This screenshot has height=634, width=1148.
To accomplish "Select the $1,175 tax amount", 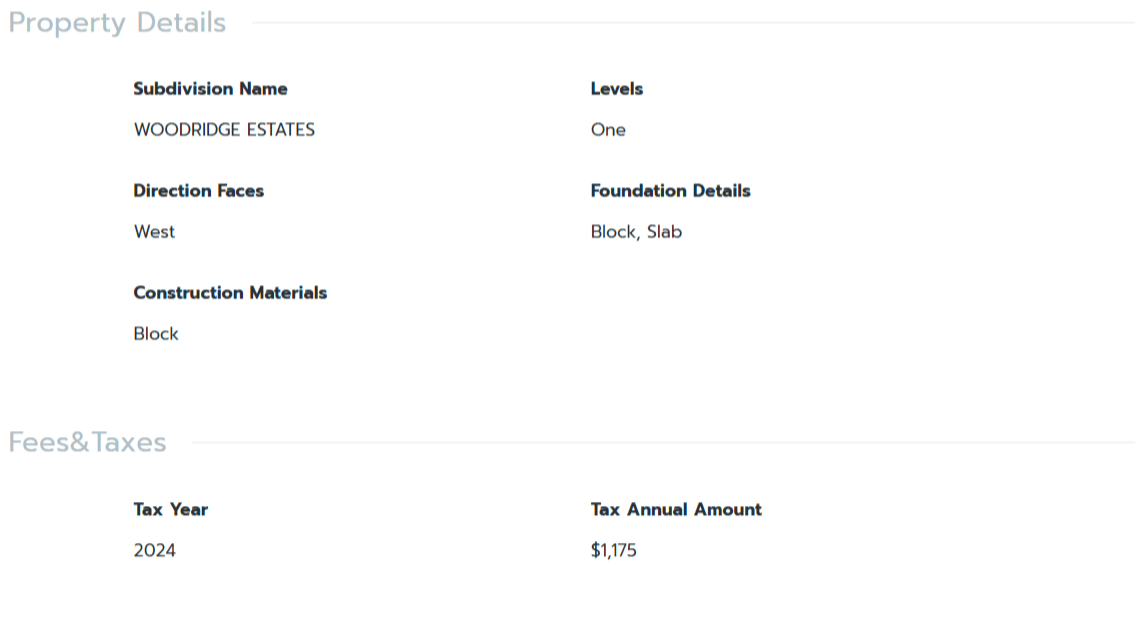I will (x=613, y=550).
